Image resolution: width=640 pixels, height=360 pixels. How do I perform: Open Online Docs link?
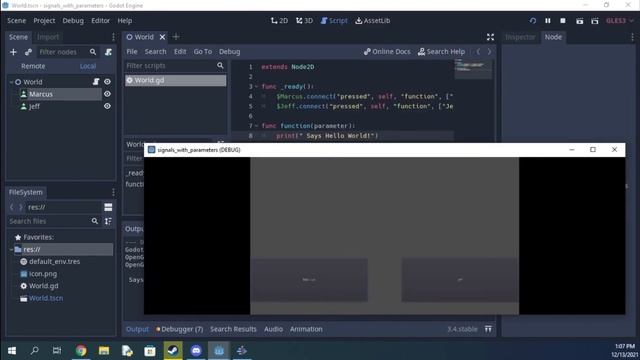pos(387,51)
